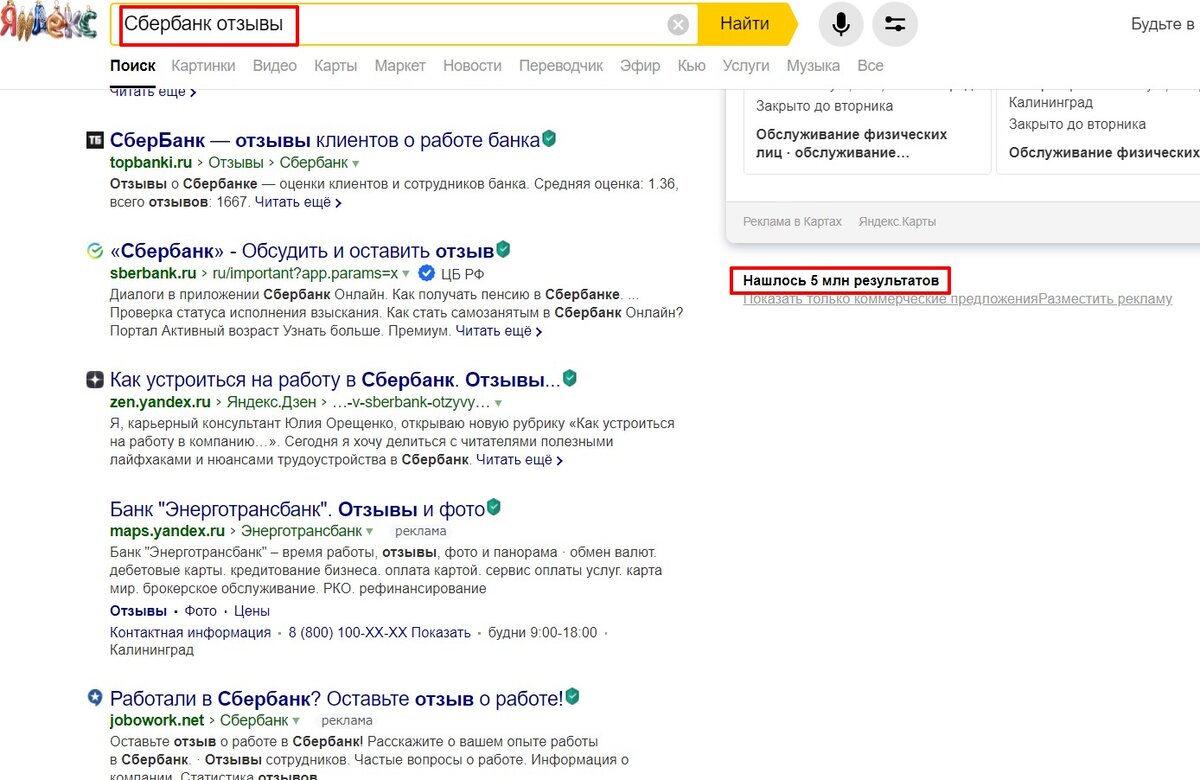Expand sberbank.ru URL dropdown arrow
This screenshot has height=780, width=1200.
[x=407, y=274]
